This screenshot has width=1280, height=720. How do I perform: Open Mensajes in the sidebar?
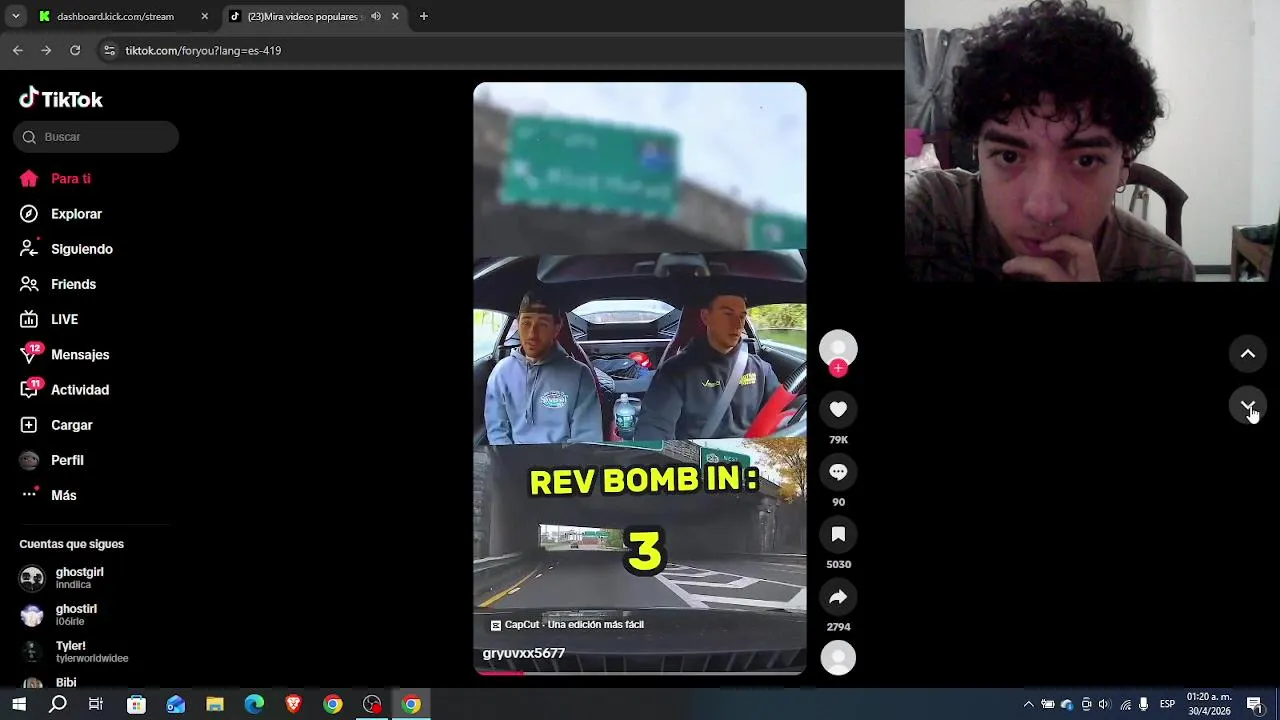click(65, 355)
